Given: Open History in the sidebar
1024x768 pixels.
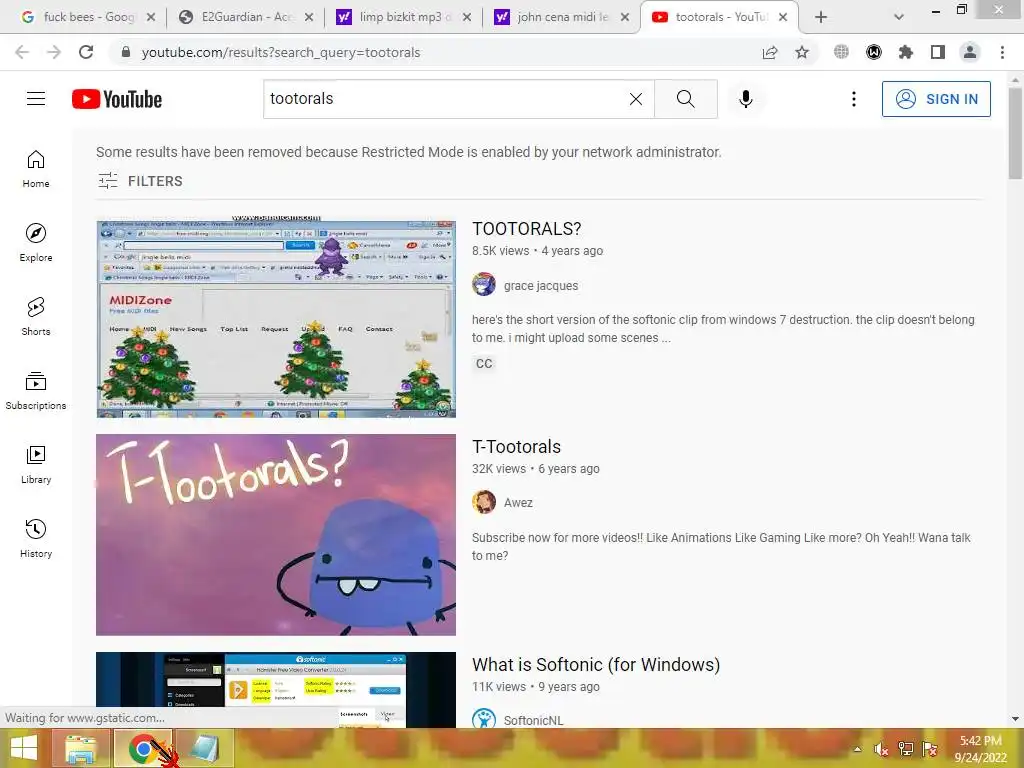Looking at the screenshot, I should pos(36,539).
